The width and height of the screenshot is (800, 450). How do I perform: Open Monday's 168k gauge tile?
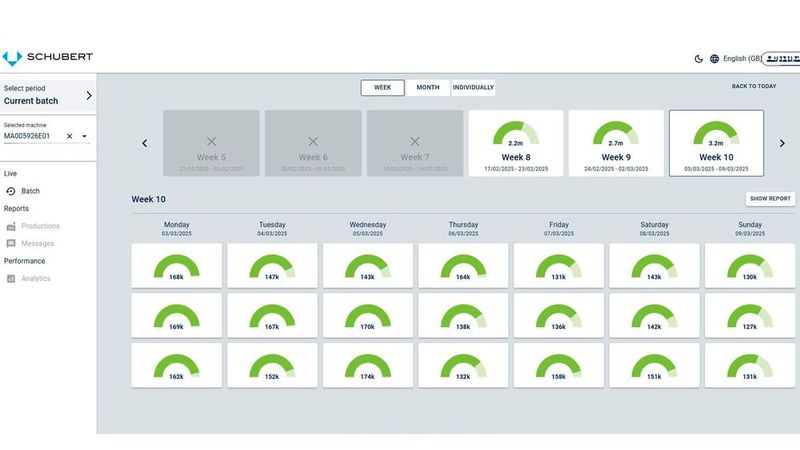(177, 266)
